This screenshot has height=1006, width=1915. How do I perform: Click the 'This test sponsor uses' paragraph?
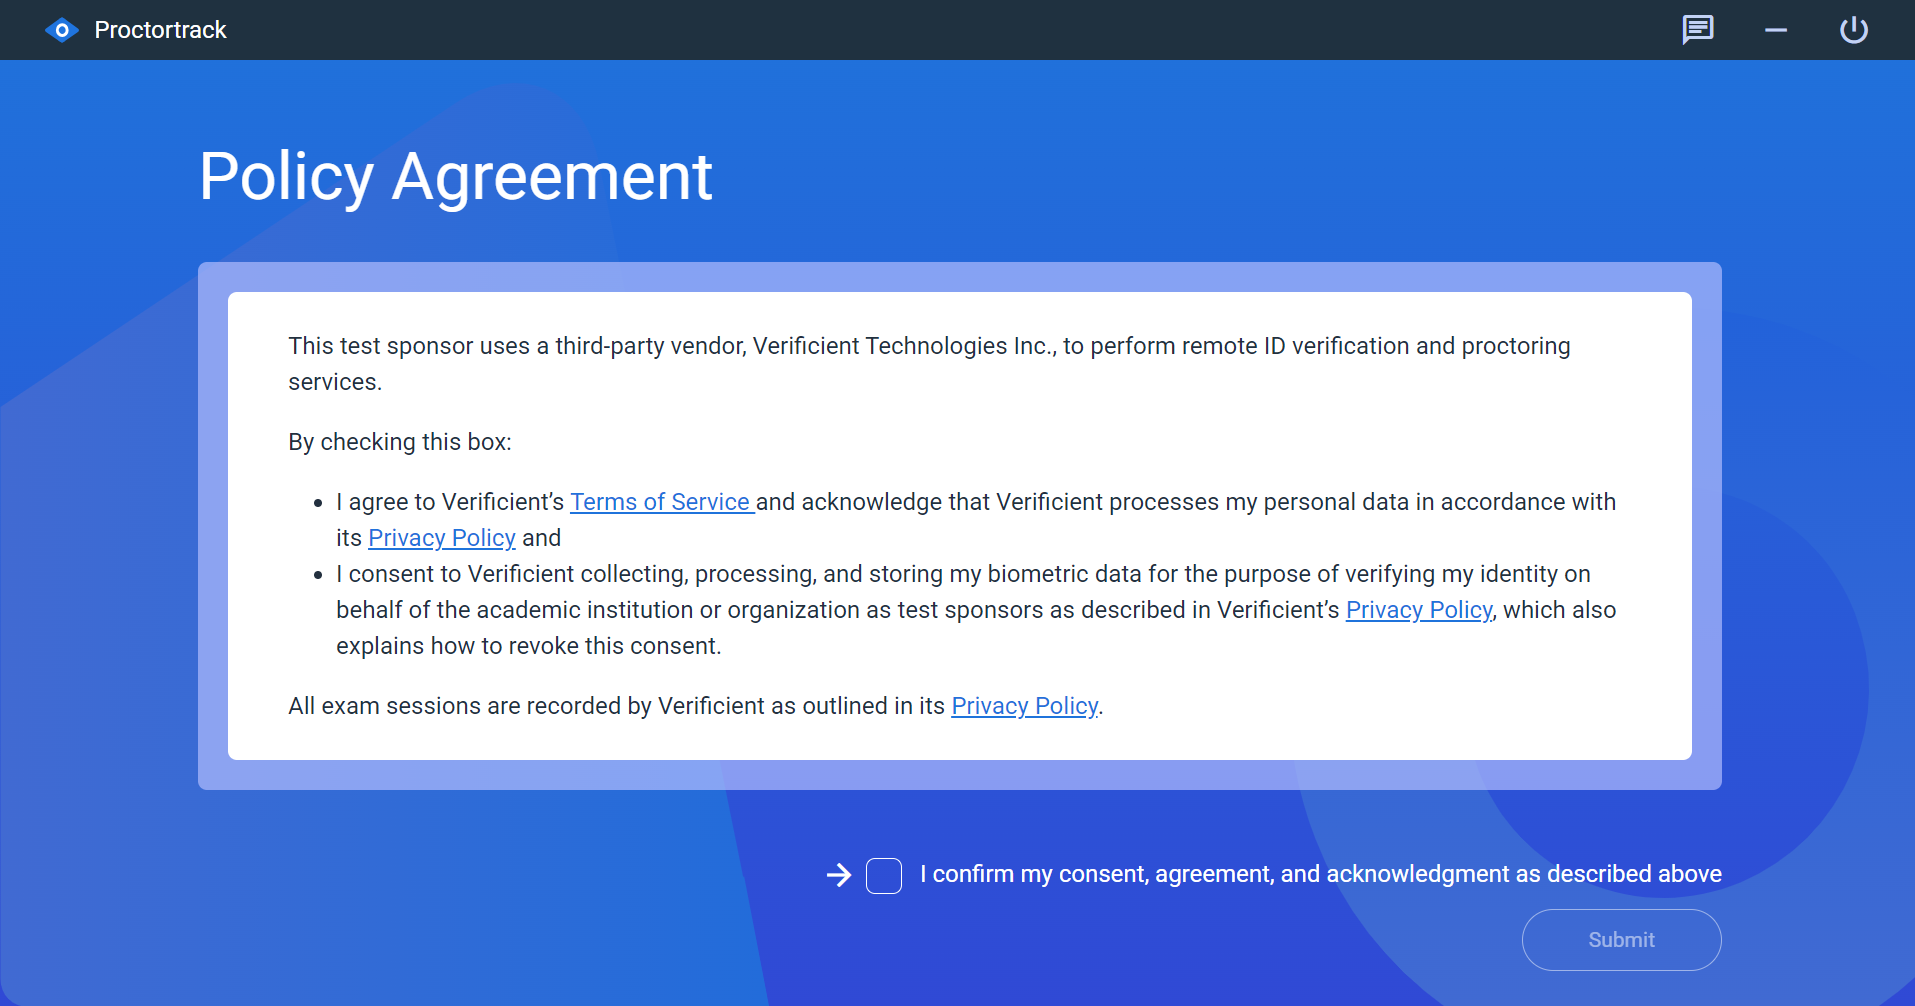coord(929,364)
